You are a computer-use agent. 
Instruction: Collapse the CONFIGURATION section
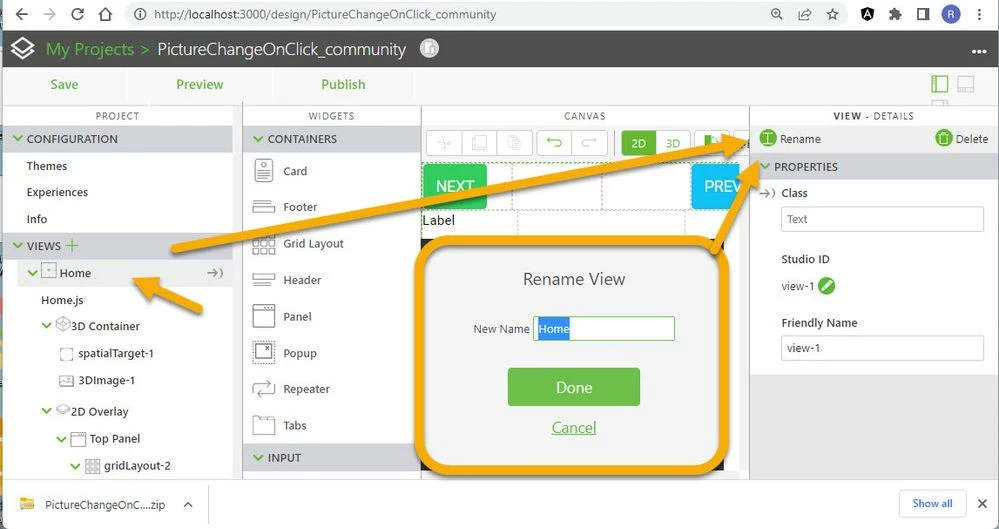point(18,138)
